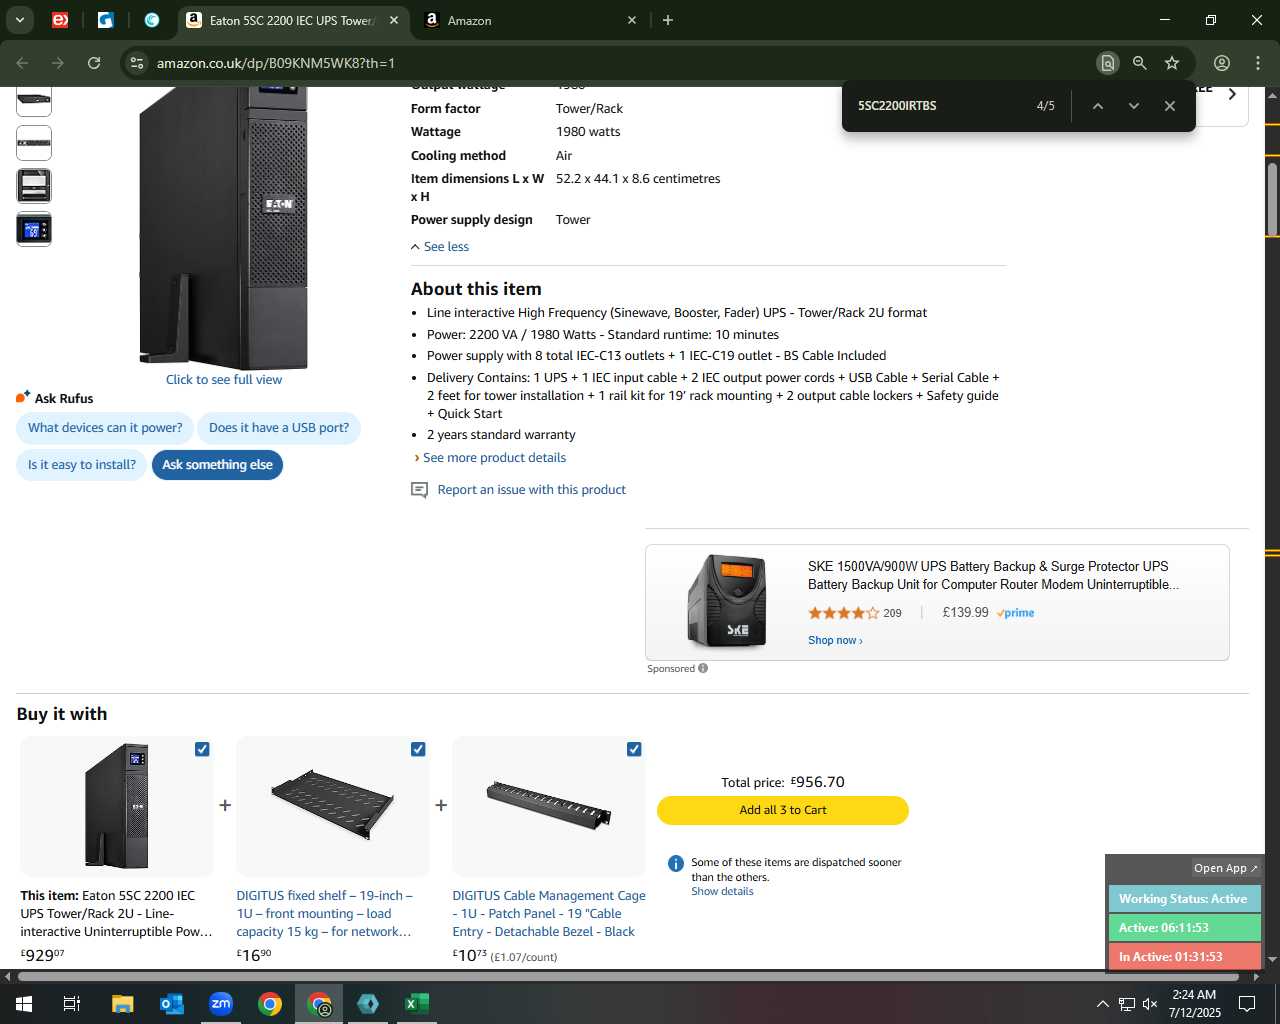This screenshot has width=1280, height=1024.
Task: Uncheck DIGITUS Cable Management checkbox
Action: (x=634, y=749)
